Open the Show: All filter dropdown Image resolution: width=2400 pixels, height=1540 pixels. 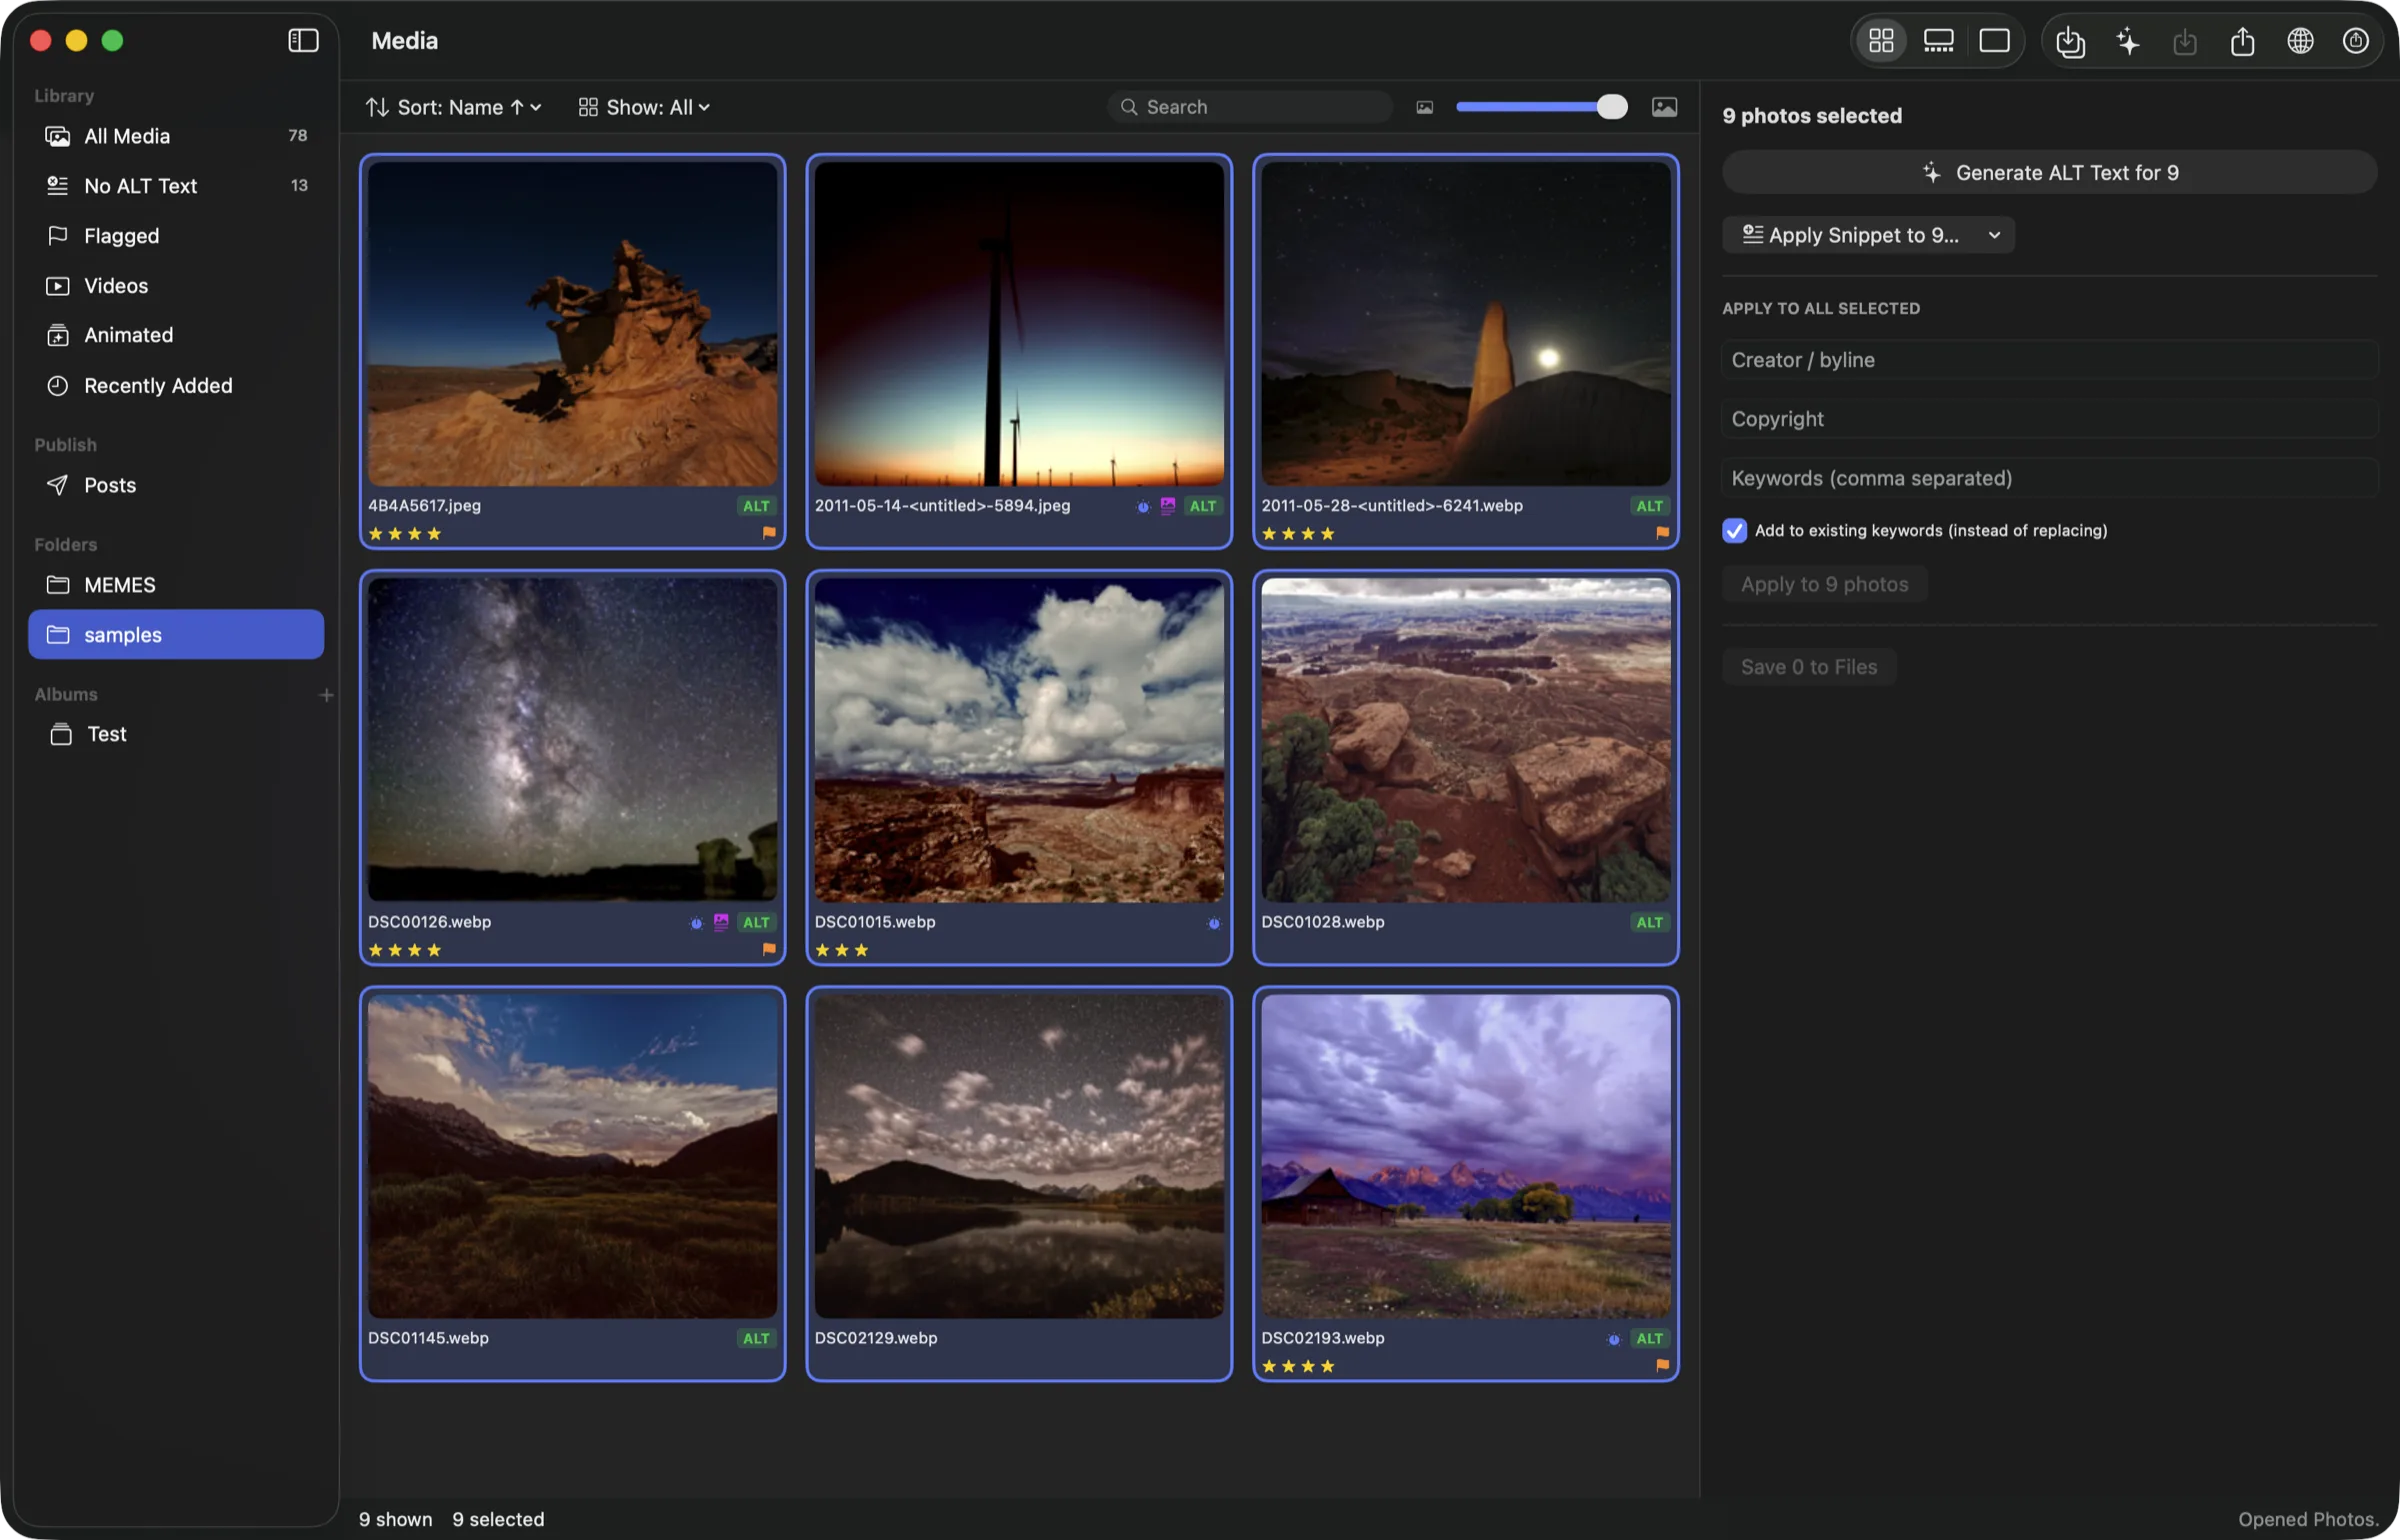pos(645,107)
